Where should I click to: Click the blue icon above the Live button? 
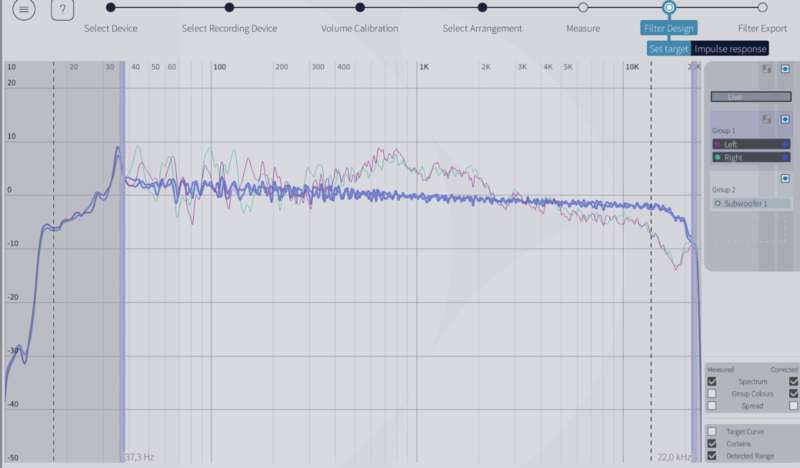coord(786,69)
